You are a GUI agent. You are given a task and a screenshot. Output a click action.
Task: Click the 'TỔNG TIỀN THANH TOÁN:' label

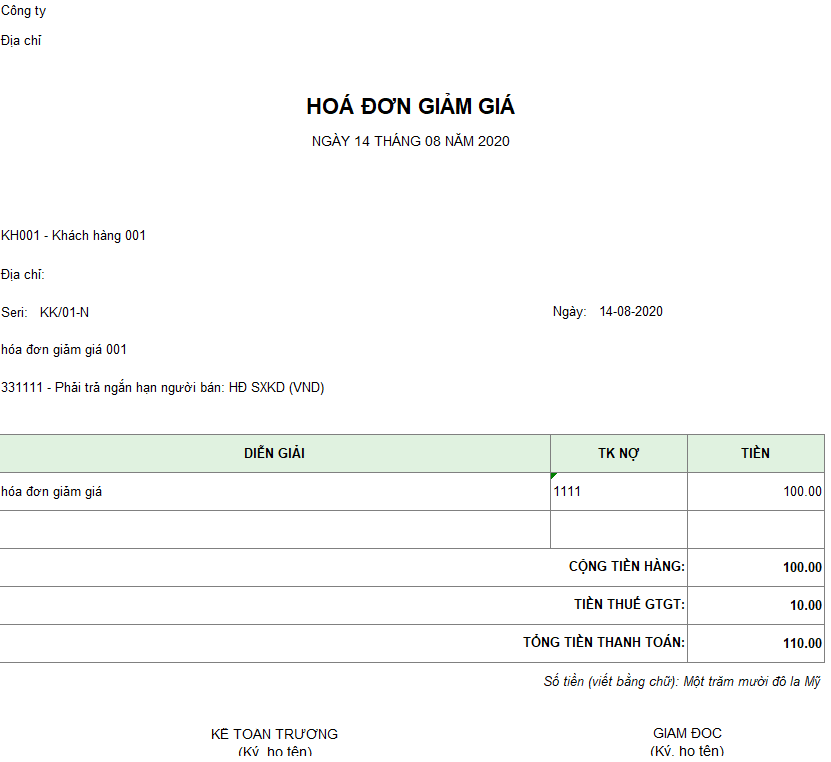(604, 642)
